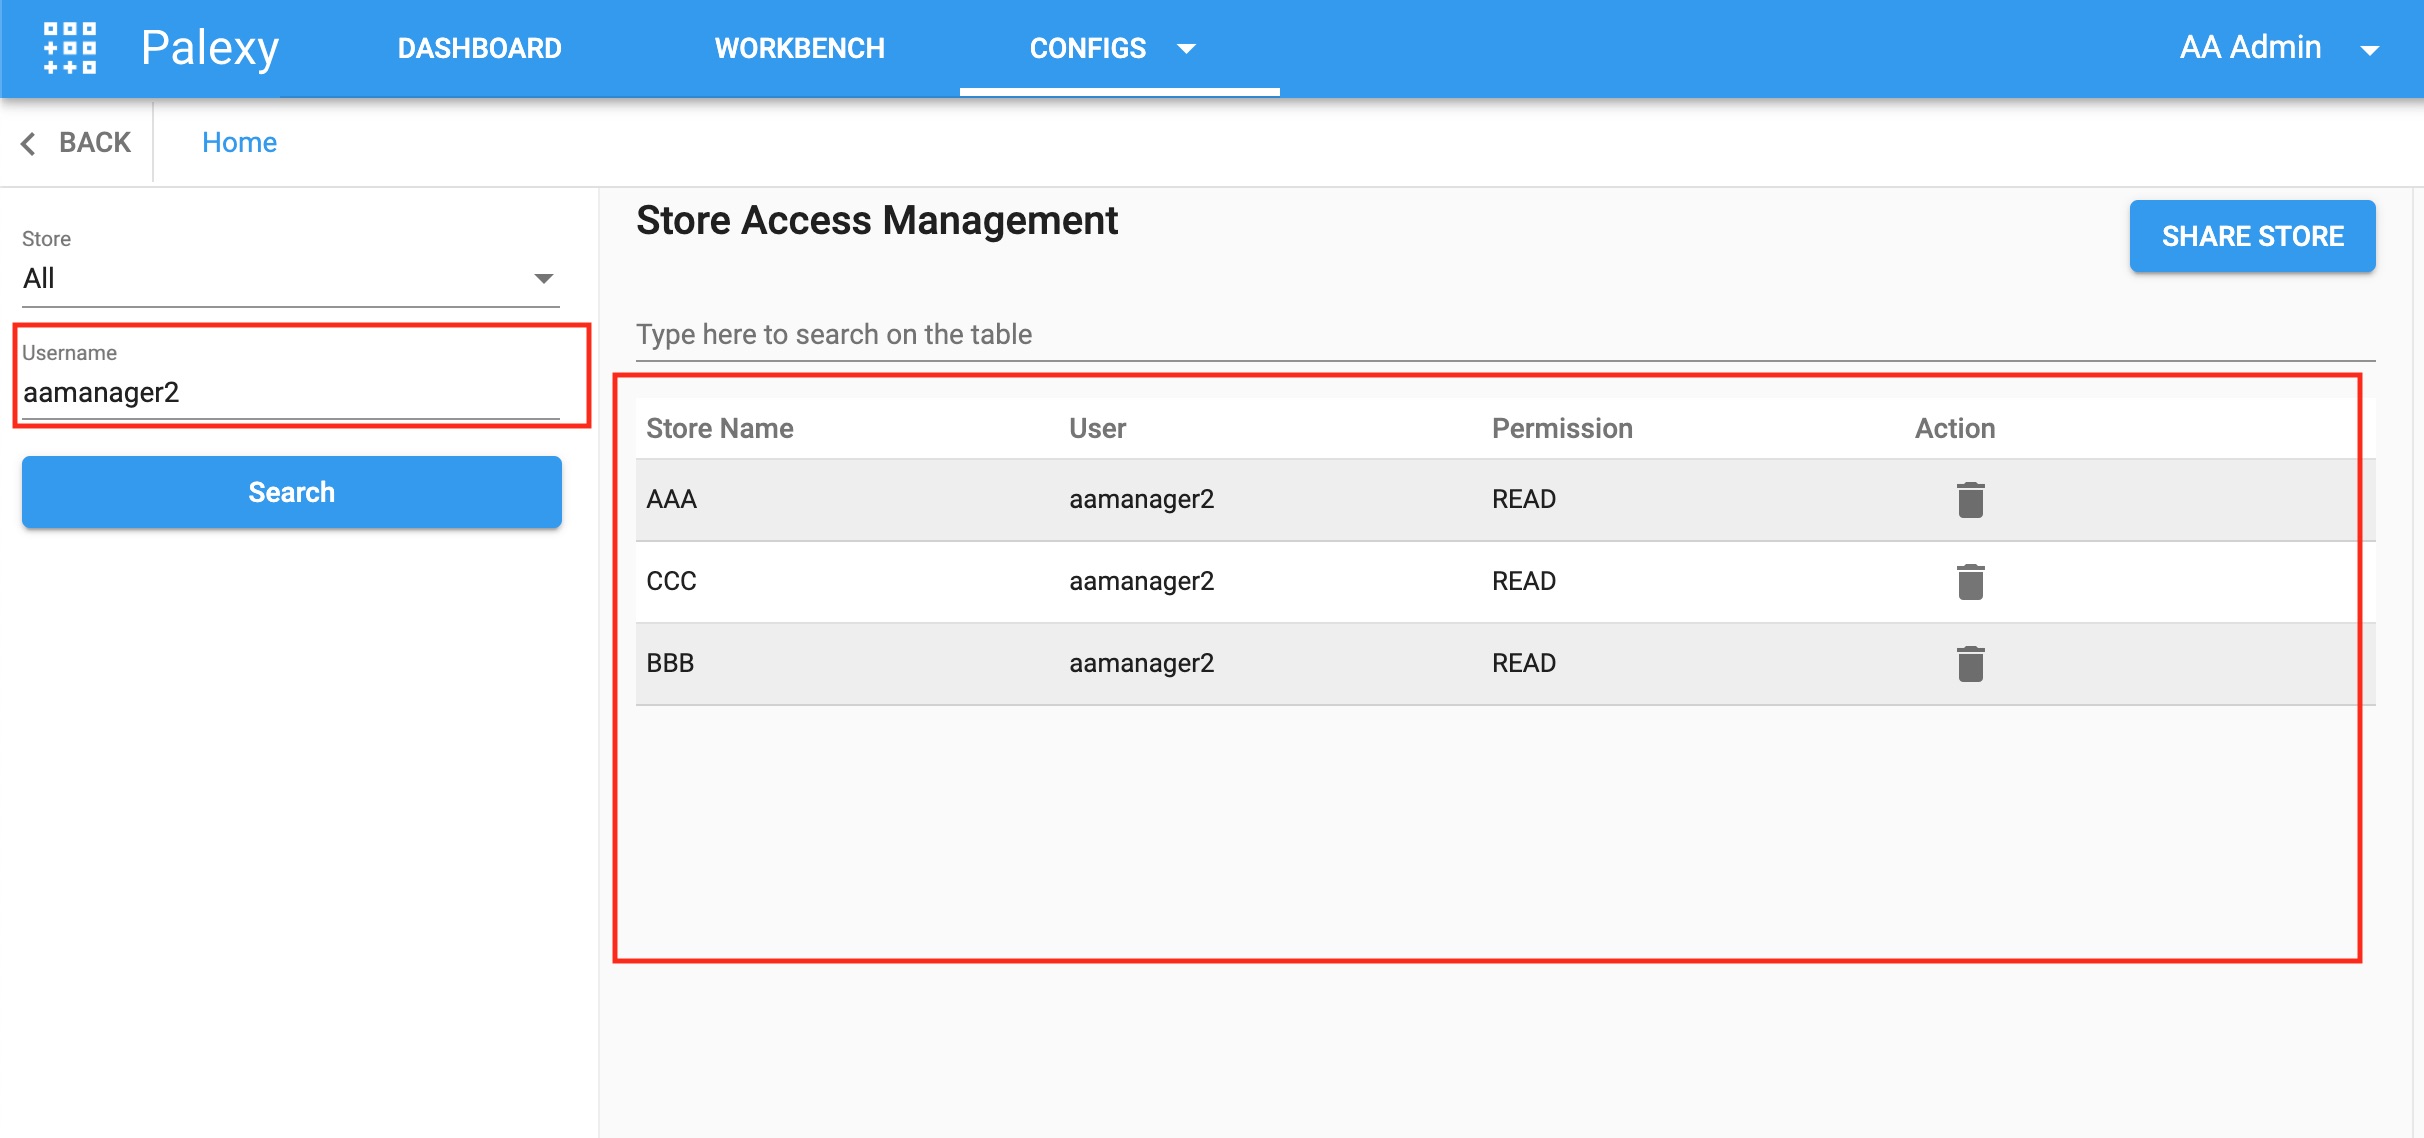Screen dimensions: 2424x1138
Task: Click aamanager2 user in BBB row
Action: tap(1141, 663)
